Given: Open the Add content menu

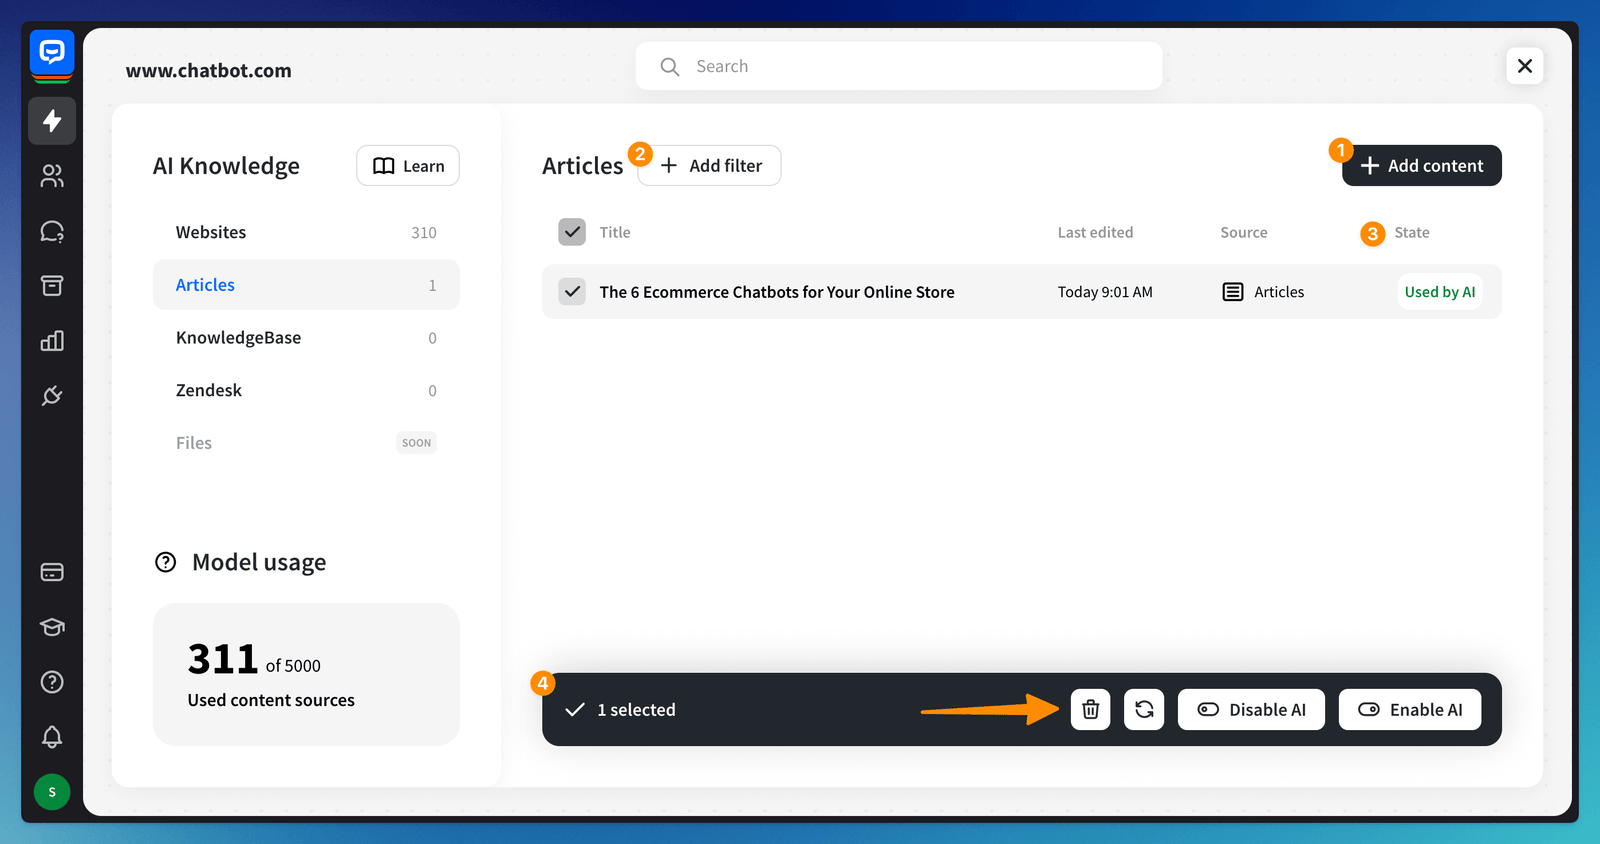Looking at the screenshot, I should tap(1421, 166).
